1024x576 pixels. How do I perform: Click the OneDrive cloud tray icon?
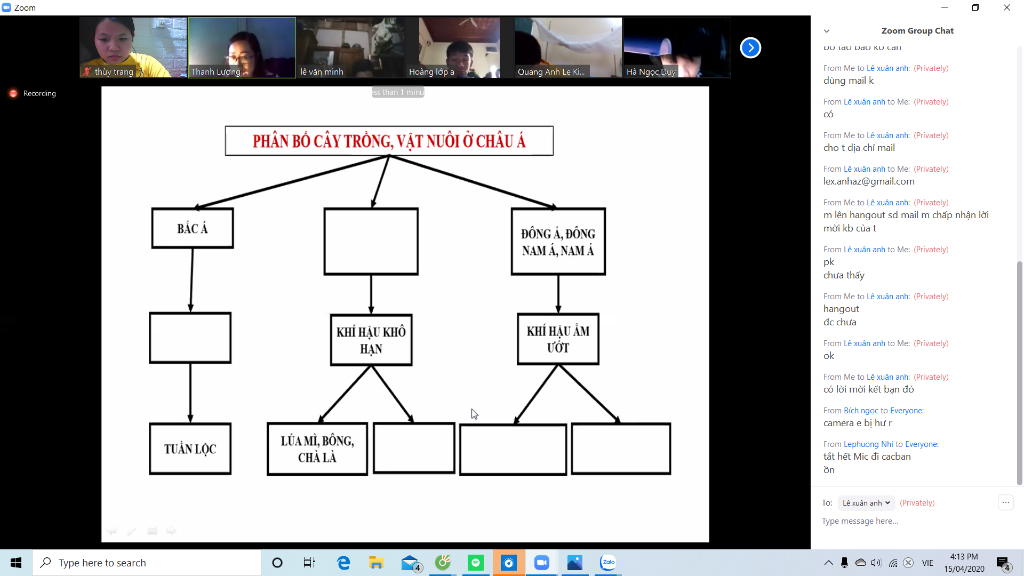click(x=861, y=562)
